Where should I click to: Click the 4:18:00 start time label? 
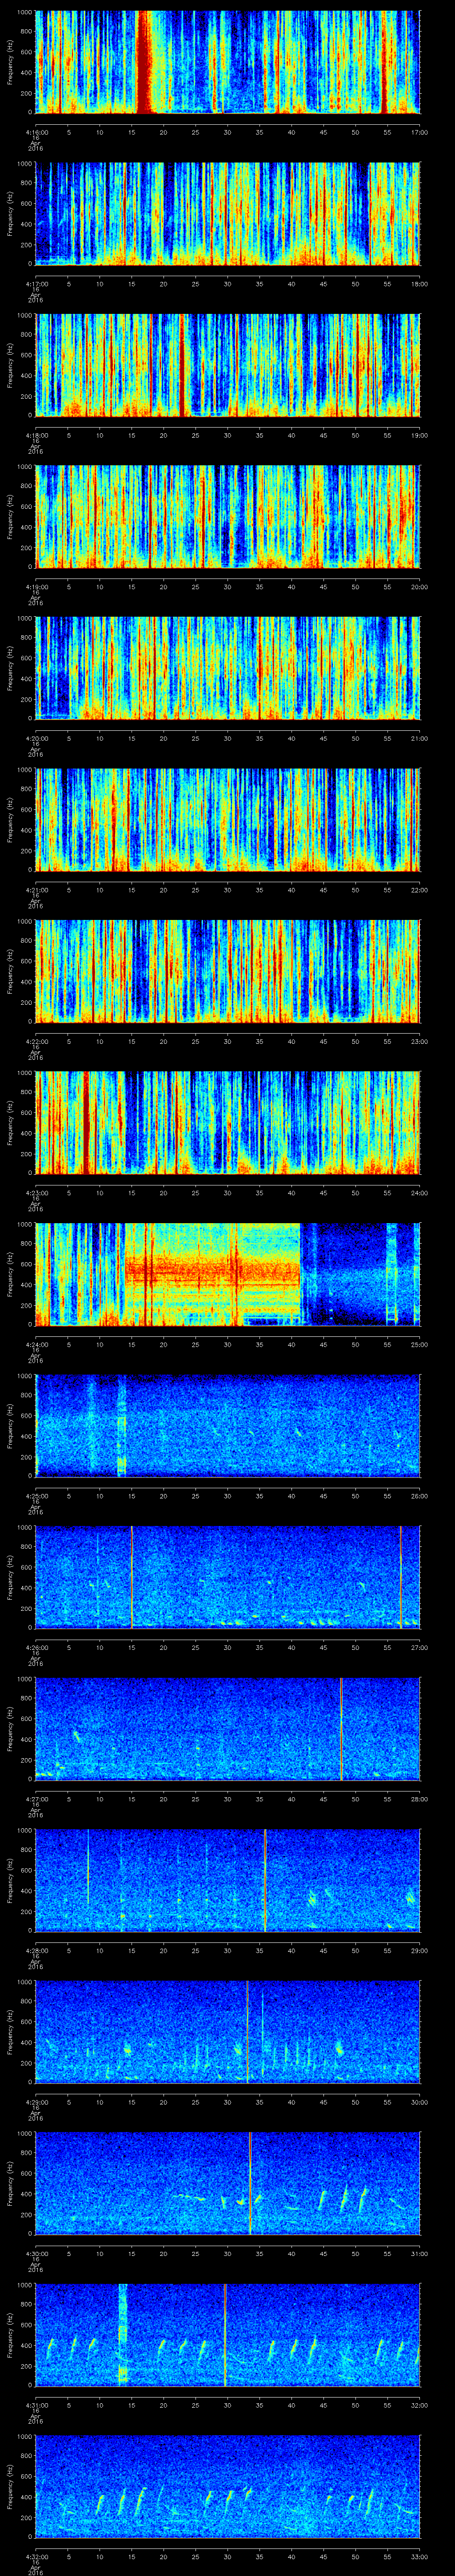(36, 435)
